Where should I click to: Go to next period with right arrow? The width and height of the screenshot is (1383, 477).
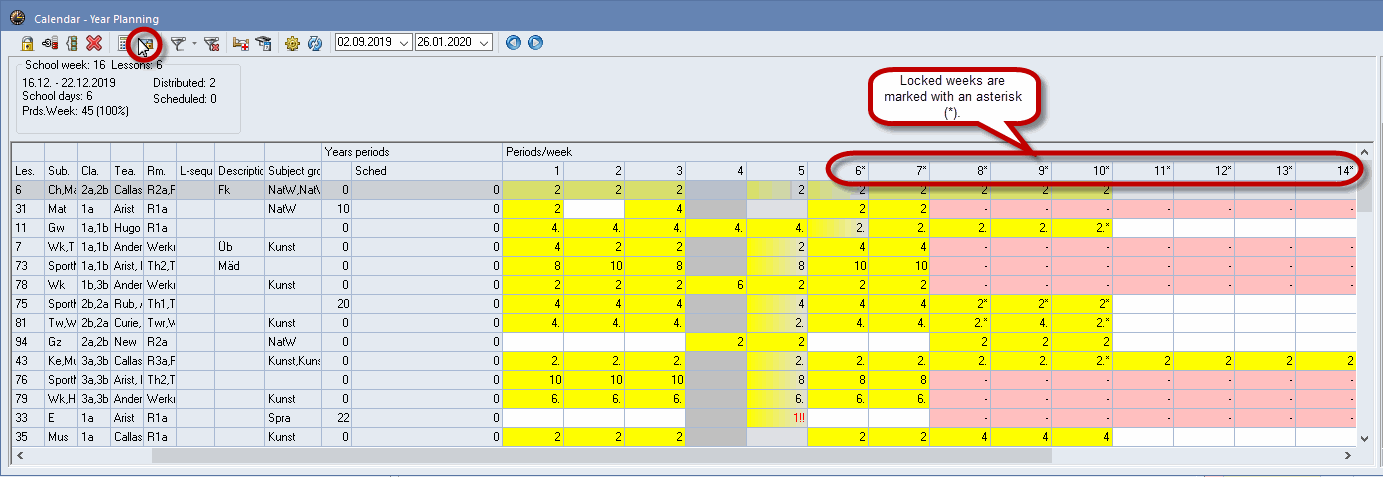pos(536,43)
